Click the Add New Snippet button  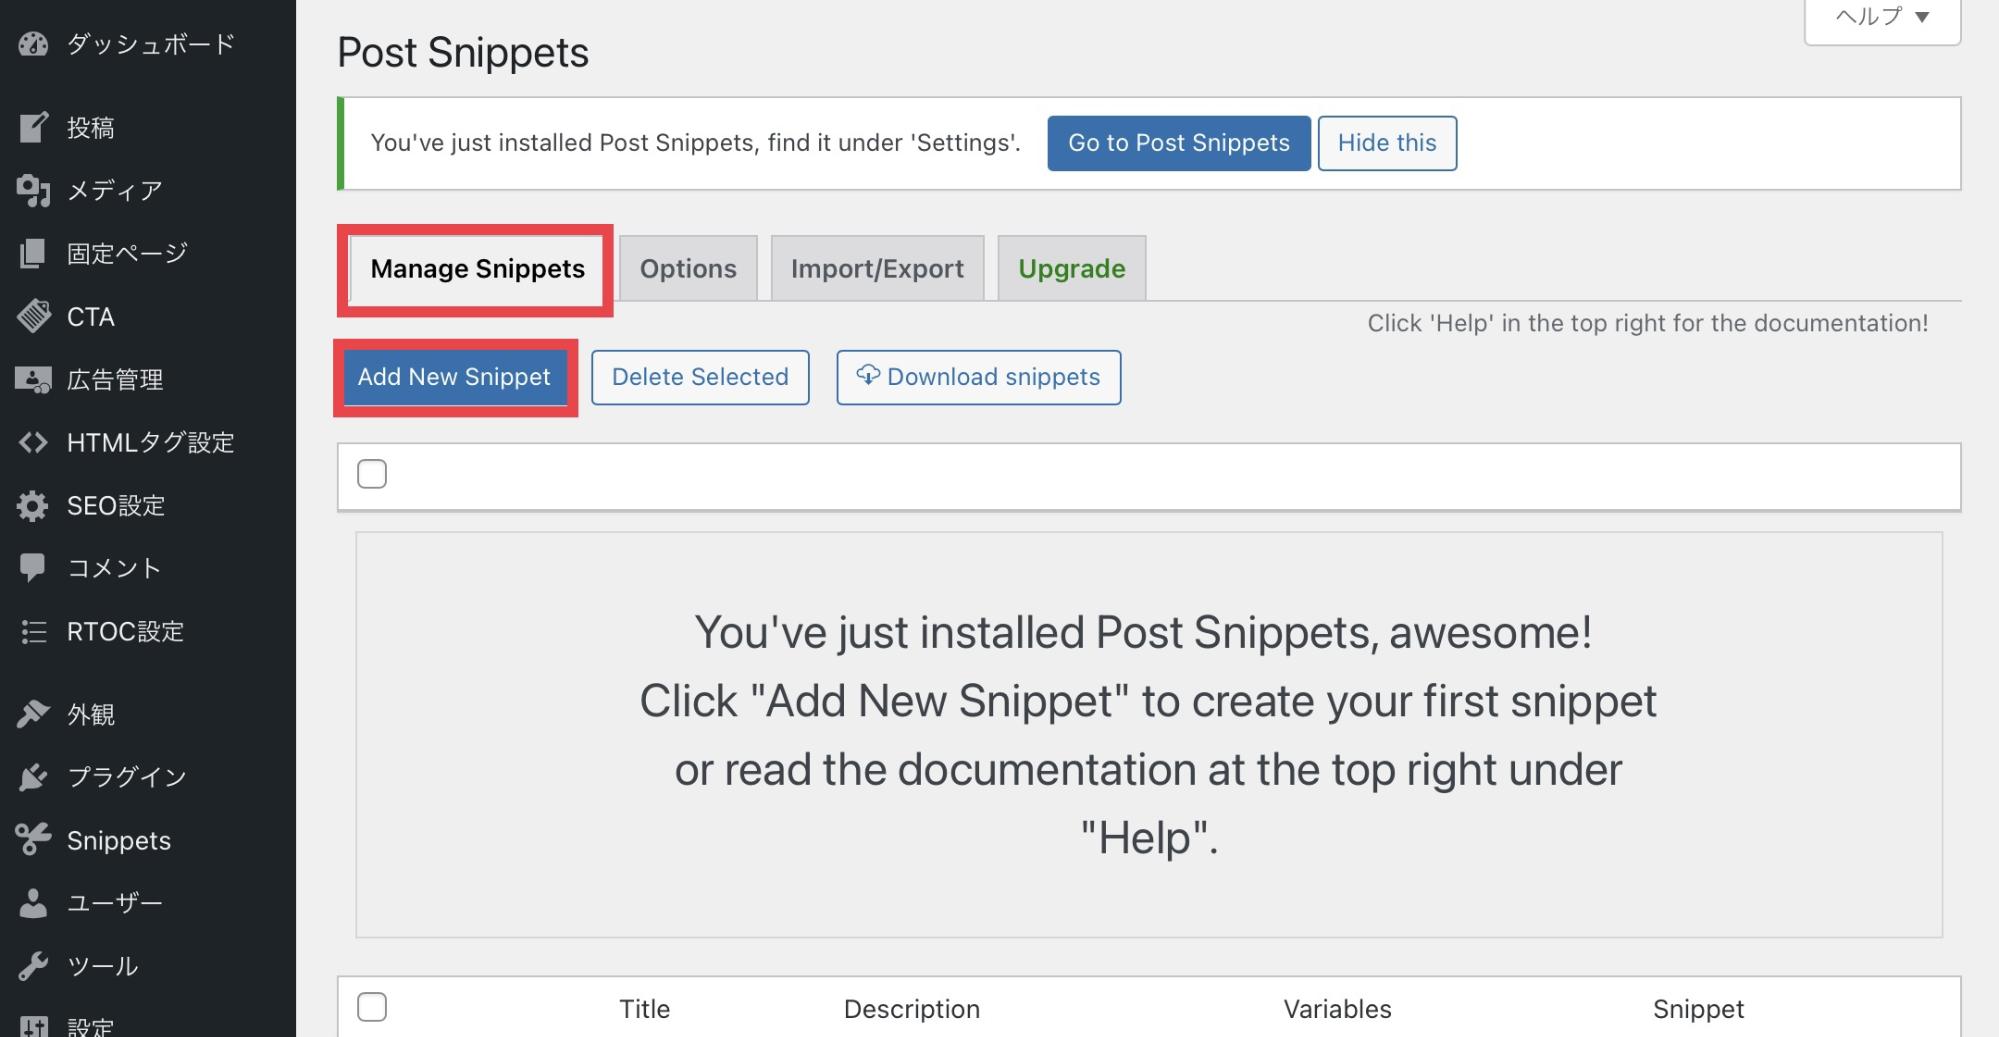[x=455, y=377]
